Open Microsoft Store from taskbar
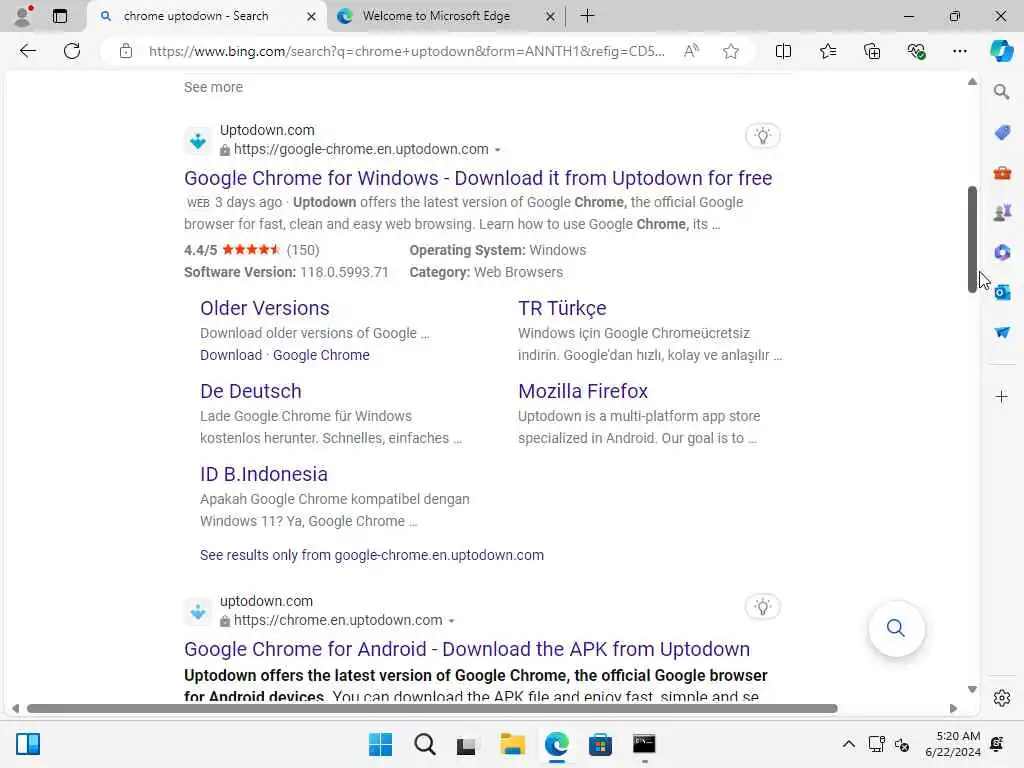The height and width of the screenshot is (768, 1024). click(600, 744)
